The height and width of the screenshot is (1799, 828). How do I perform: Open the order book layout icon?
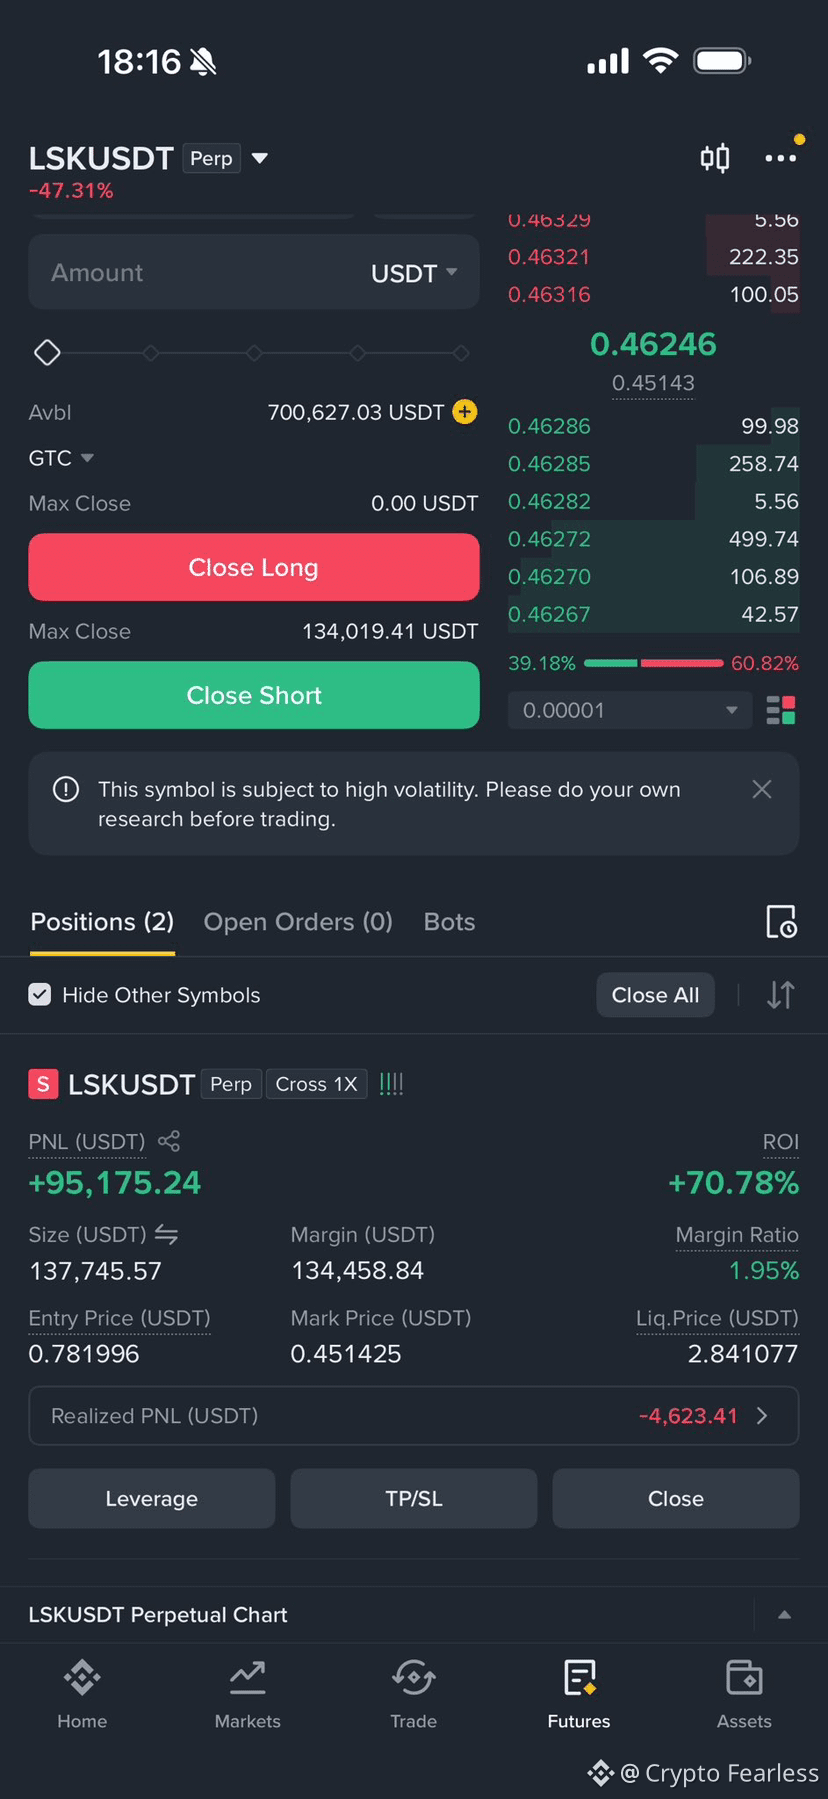click(x=781, y=711)
